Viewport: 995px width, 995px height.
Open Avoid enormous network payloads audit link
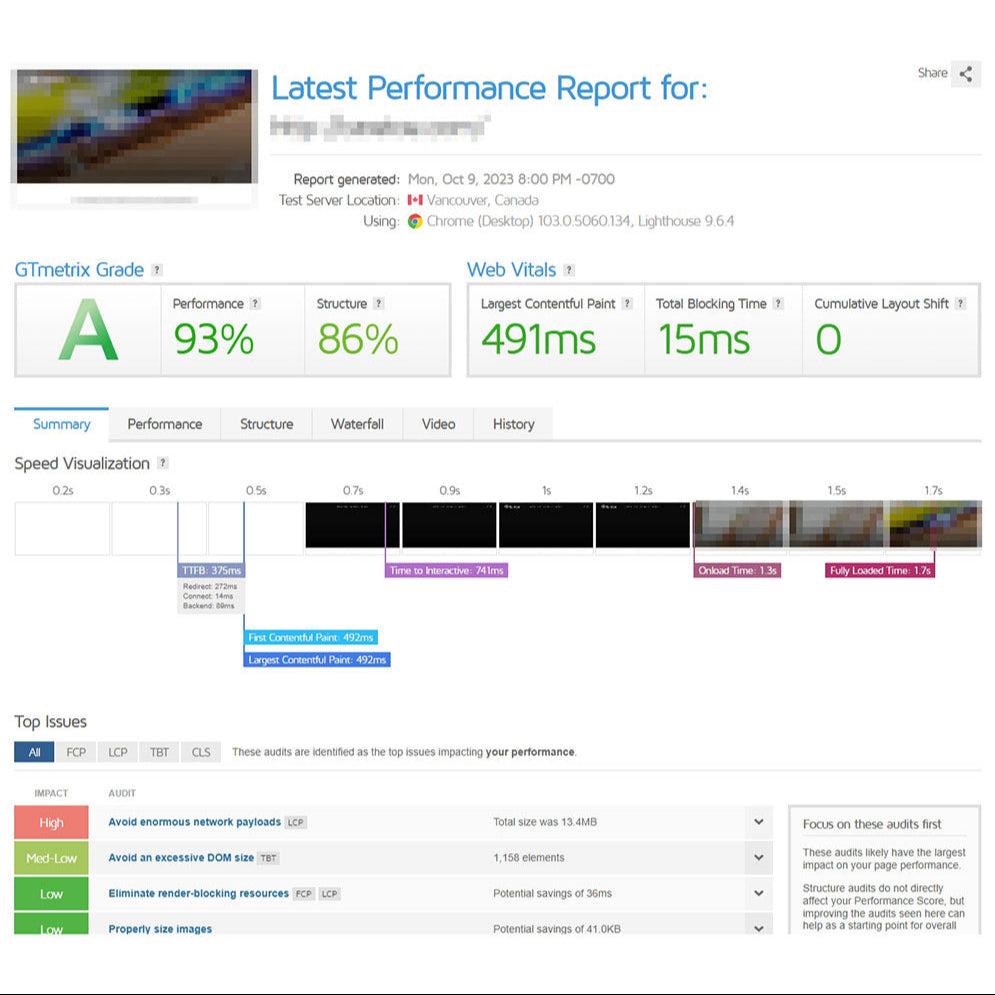click(x=194, y=822)
